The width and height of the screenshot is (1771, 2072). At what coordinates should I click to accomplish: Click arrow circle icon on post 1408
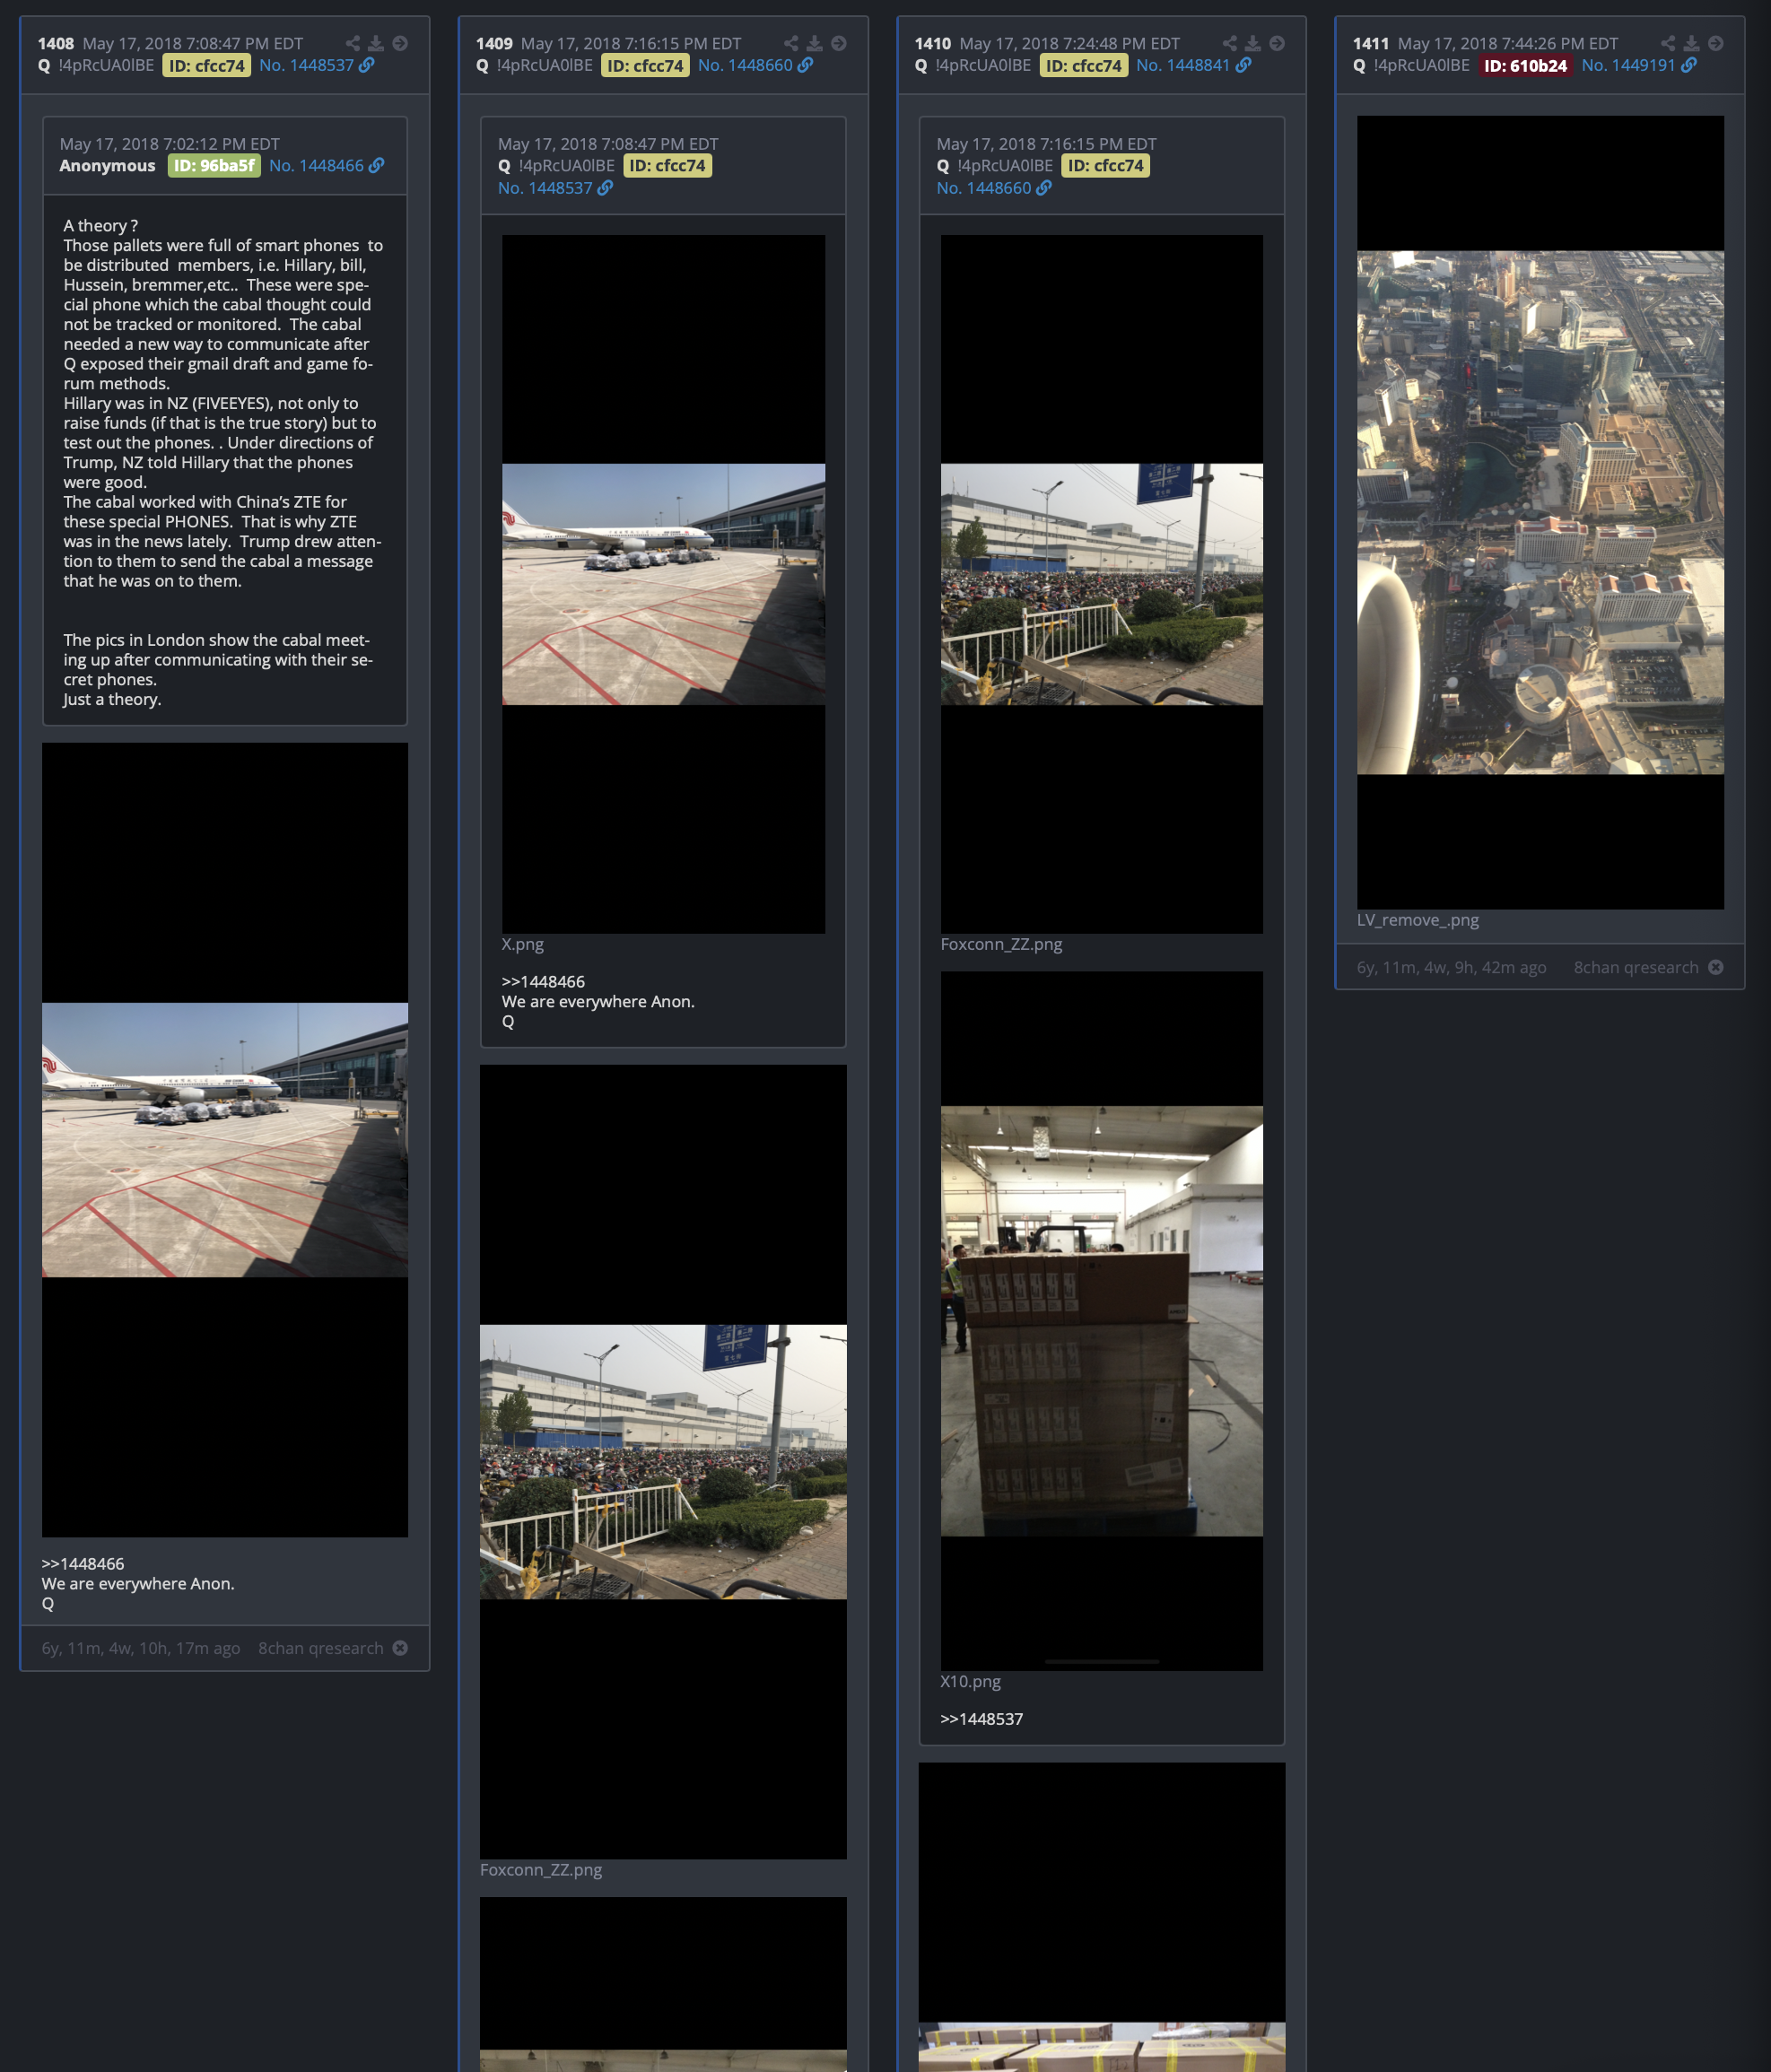400,43
